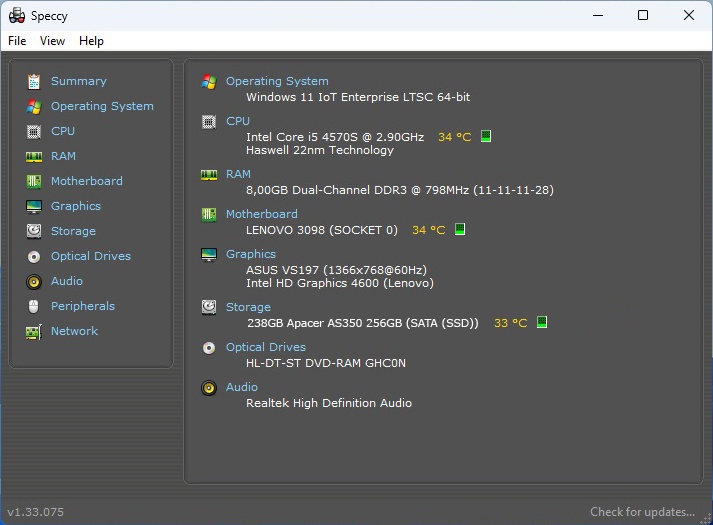Click the Audio speaker icon in main panel
Image resolution: width=713 pixels, height=525 pixels.
point(209,388)
